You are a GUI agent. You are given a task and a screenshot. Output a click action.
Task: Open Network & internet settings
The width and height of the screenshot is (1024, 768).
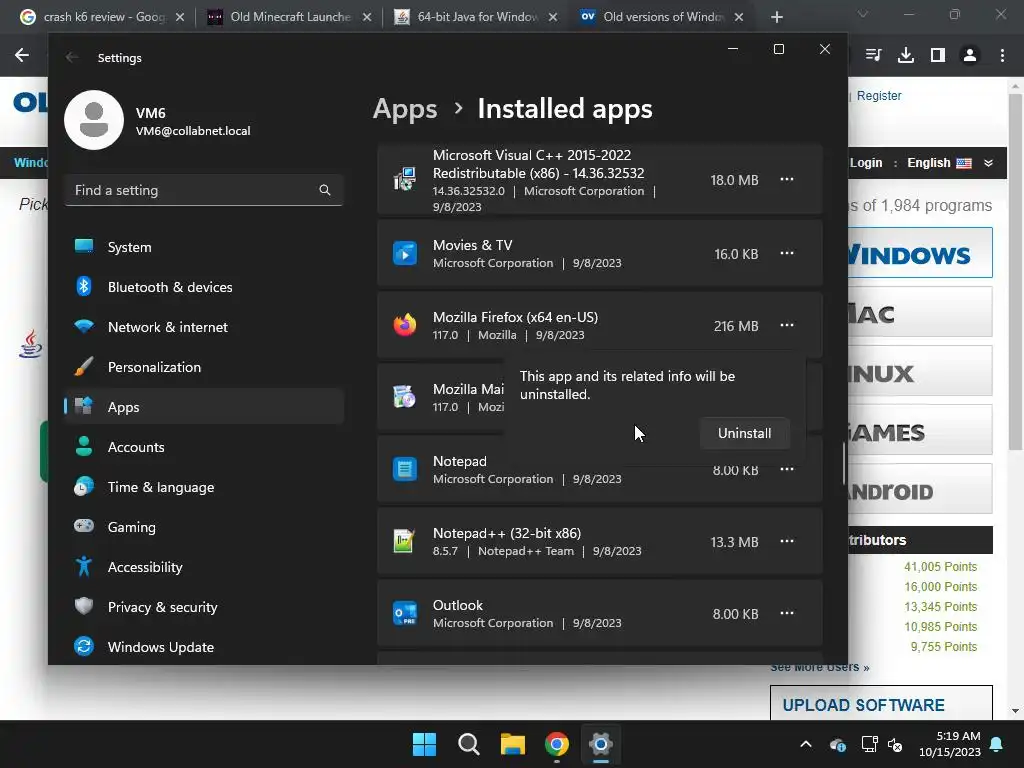[x=204, y=327]
